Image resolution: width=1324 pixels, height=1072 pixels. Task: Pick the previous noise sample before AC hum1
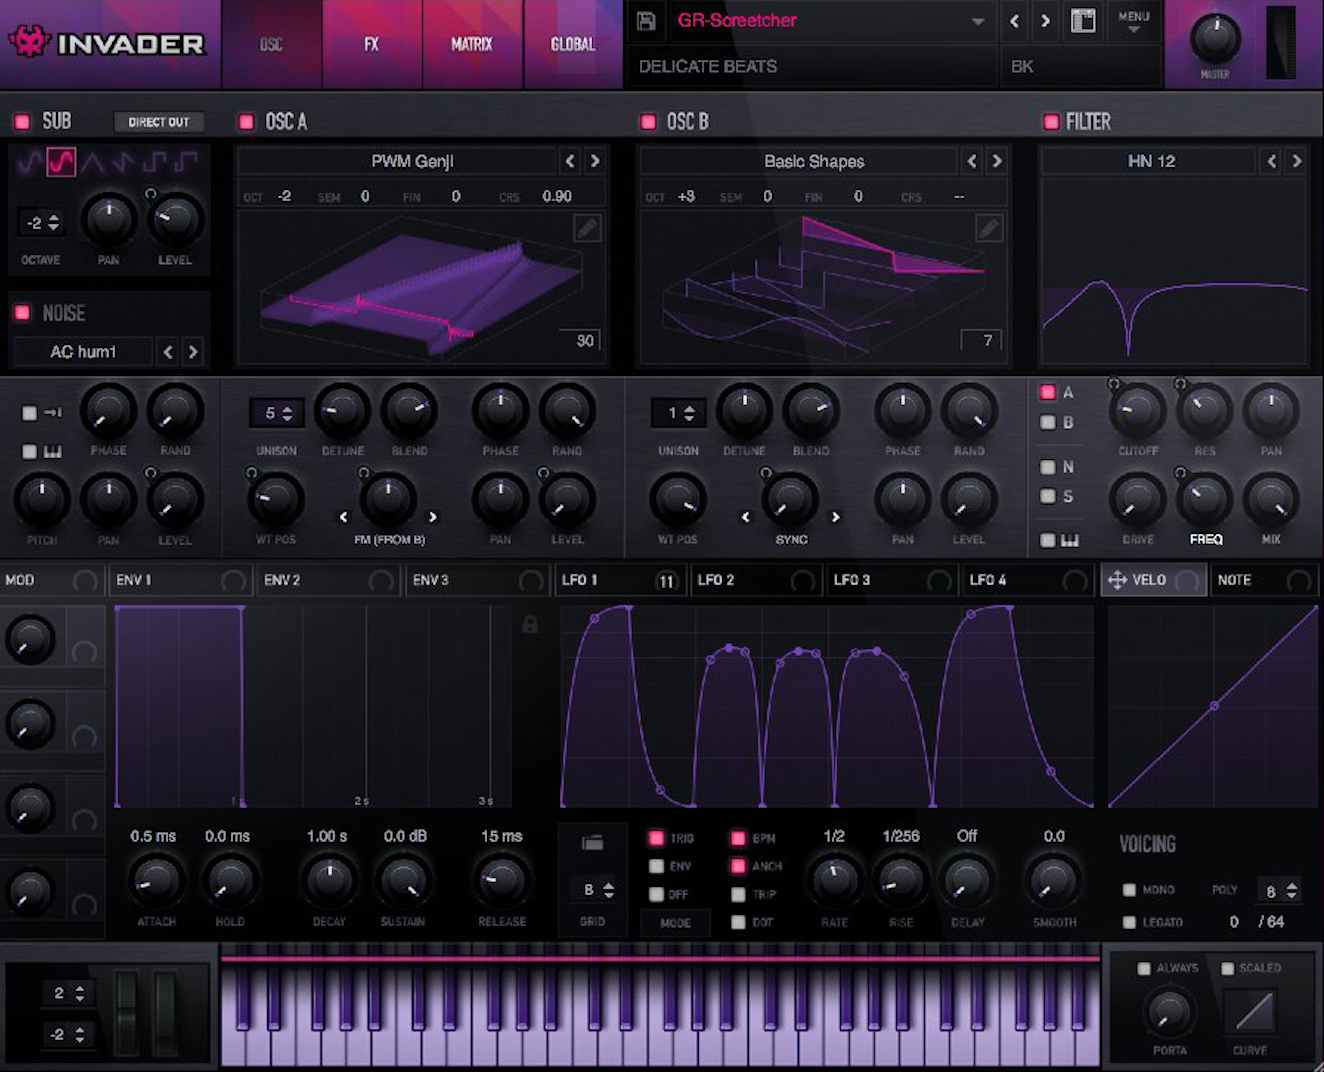click(x=168, y=352)
